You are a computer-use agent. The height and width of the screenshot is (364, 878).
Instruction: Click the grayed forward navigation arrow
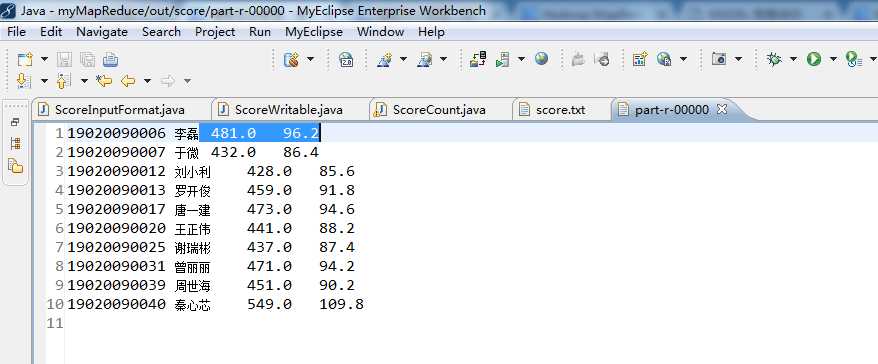[x=167, y=81]
